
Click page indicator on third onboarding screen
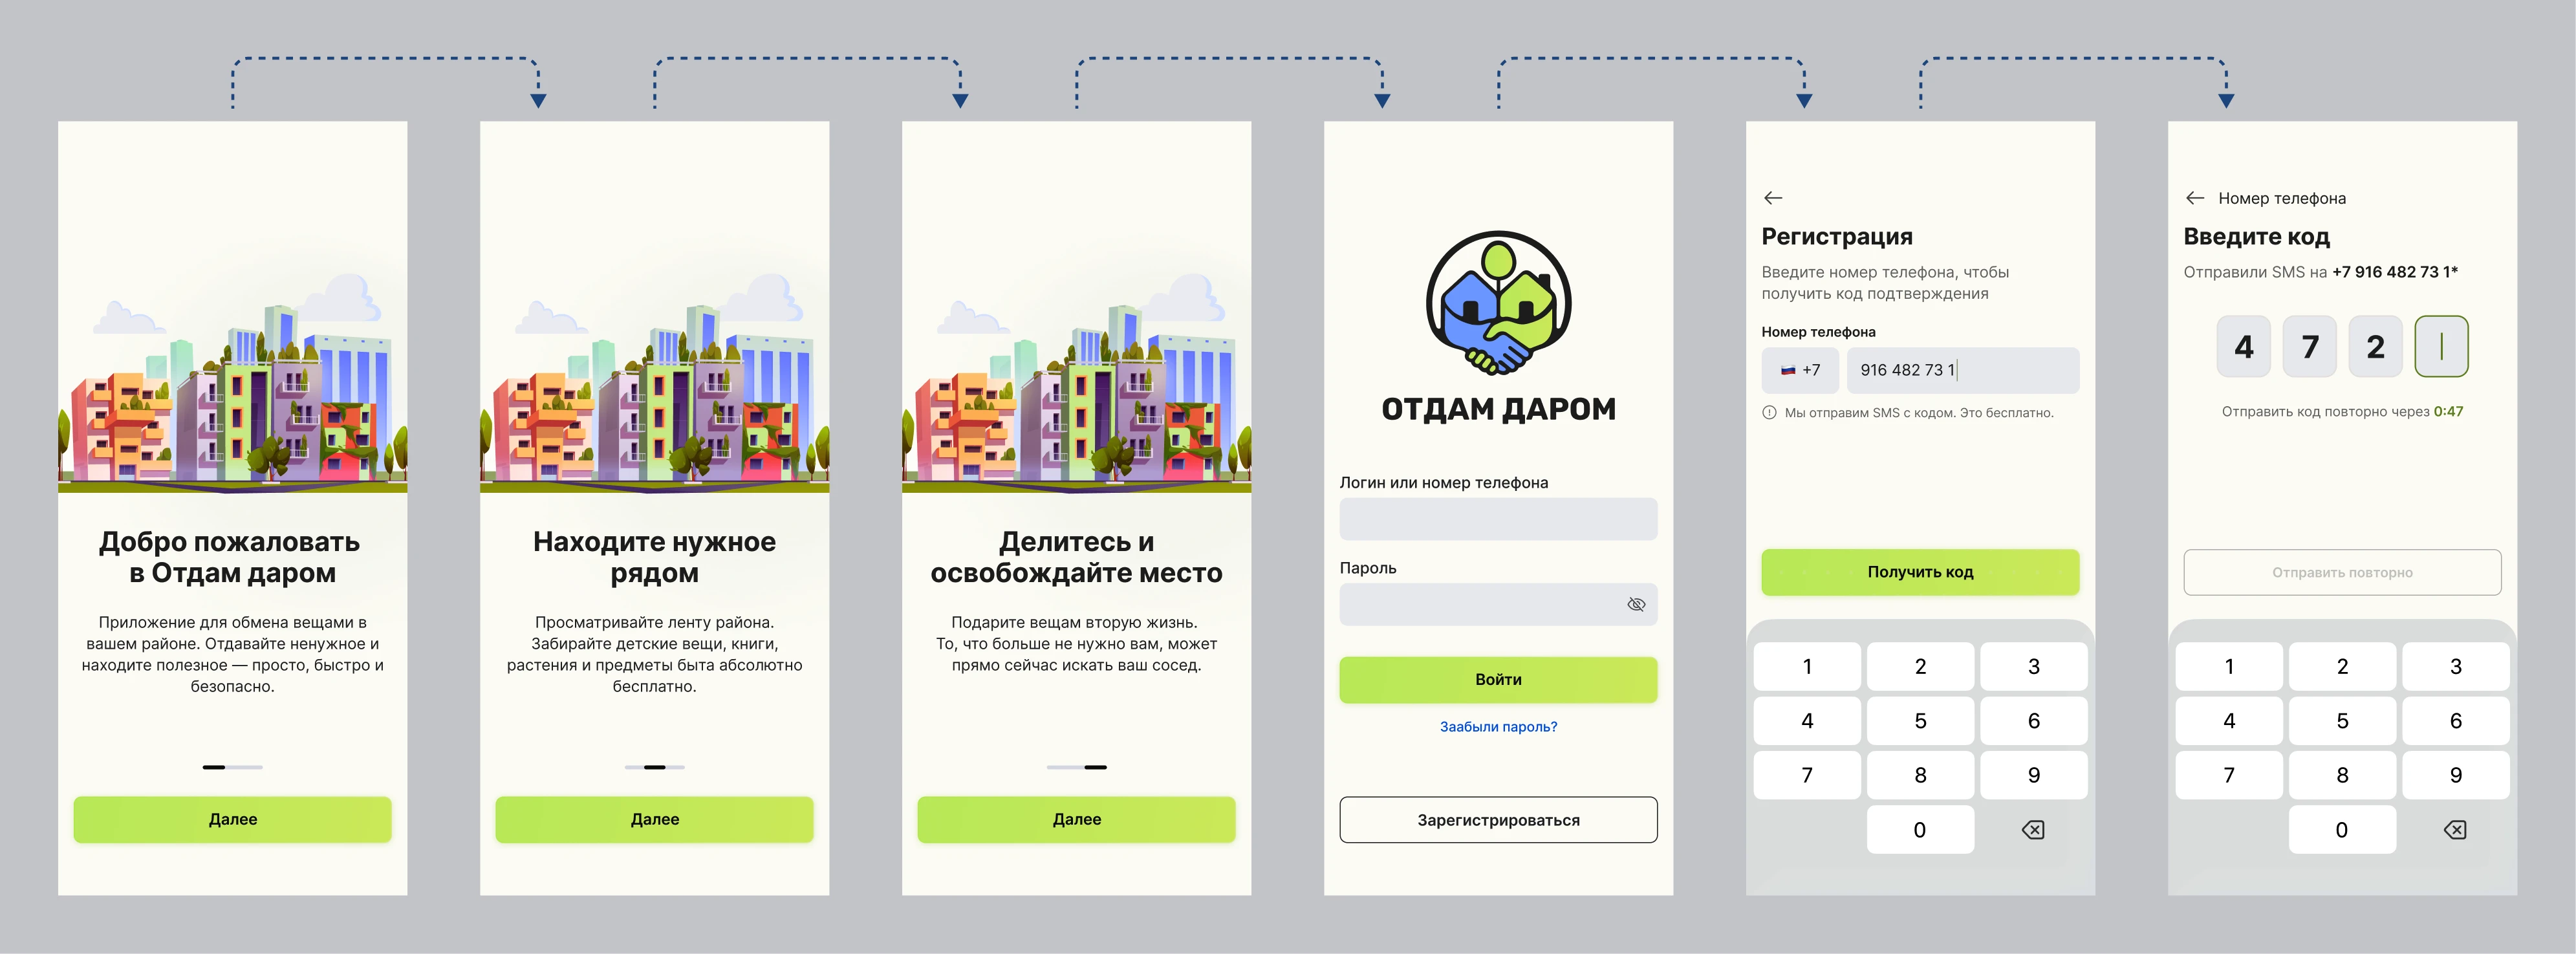point(1076,767)
